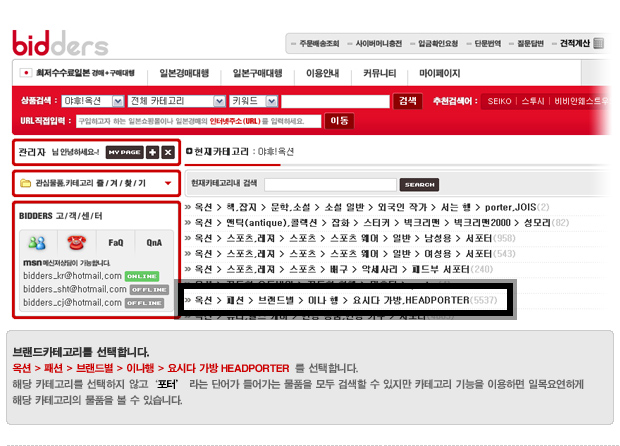
Task: Click the OFFLINE badge beside bidders_cj
Action: tap(144, 303)
